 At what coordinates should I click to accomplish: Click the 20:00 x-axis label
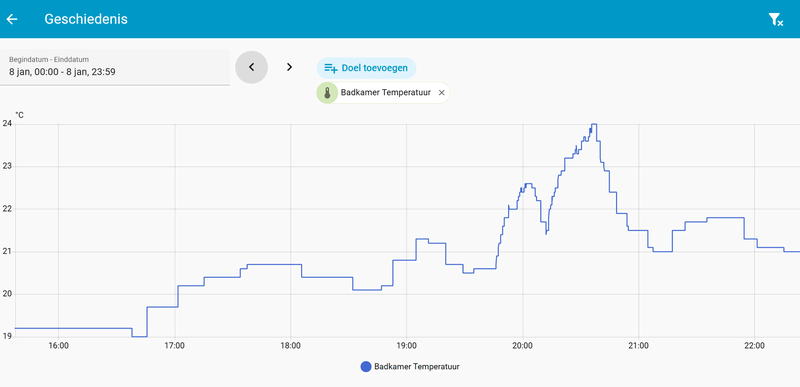coord(522,346)
